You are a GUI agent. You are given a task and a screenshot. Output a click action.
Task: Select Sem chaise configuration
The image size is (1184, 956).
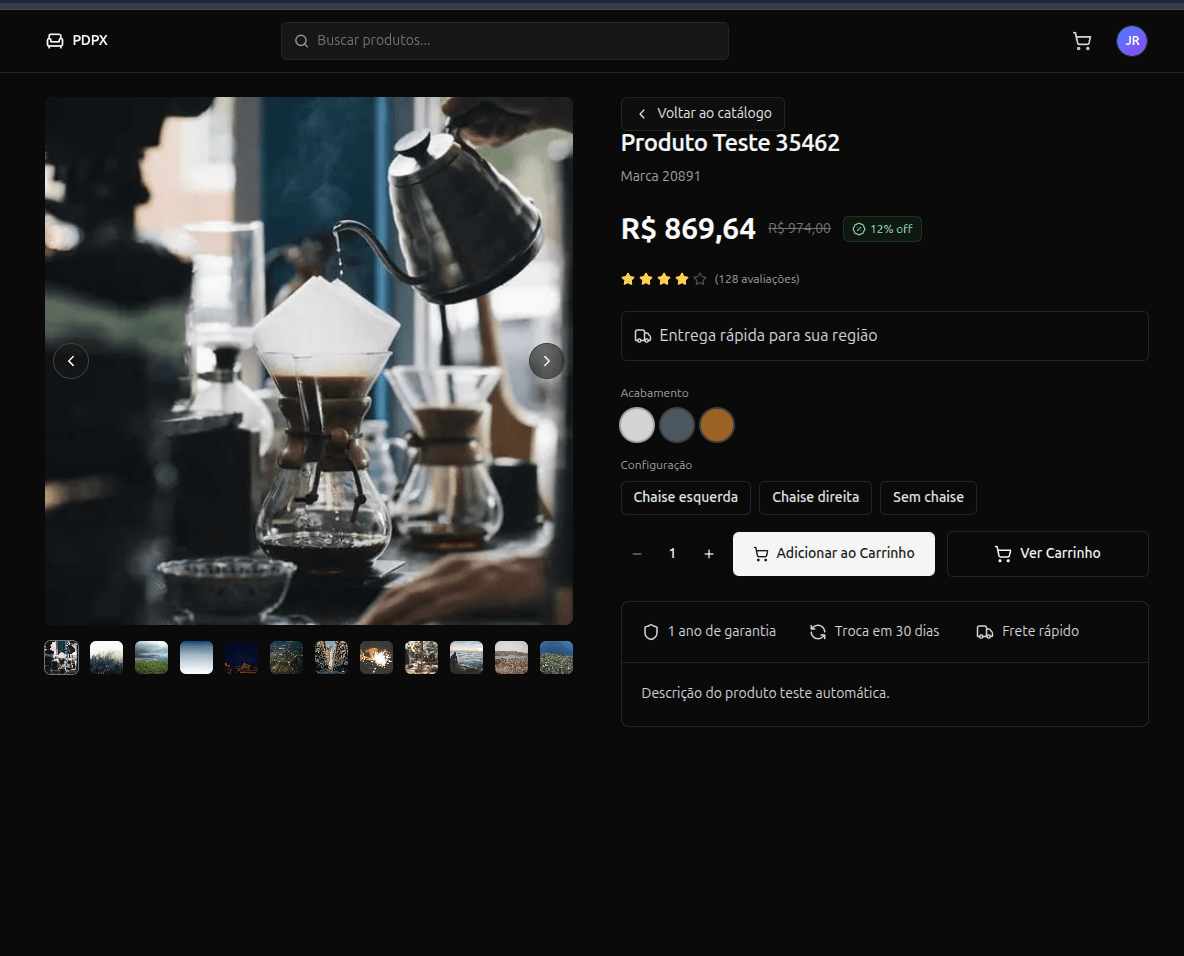[x=928, y=498]
